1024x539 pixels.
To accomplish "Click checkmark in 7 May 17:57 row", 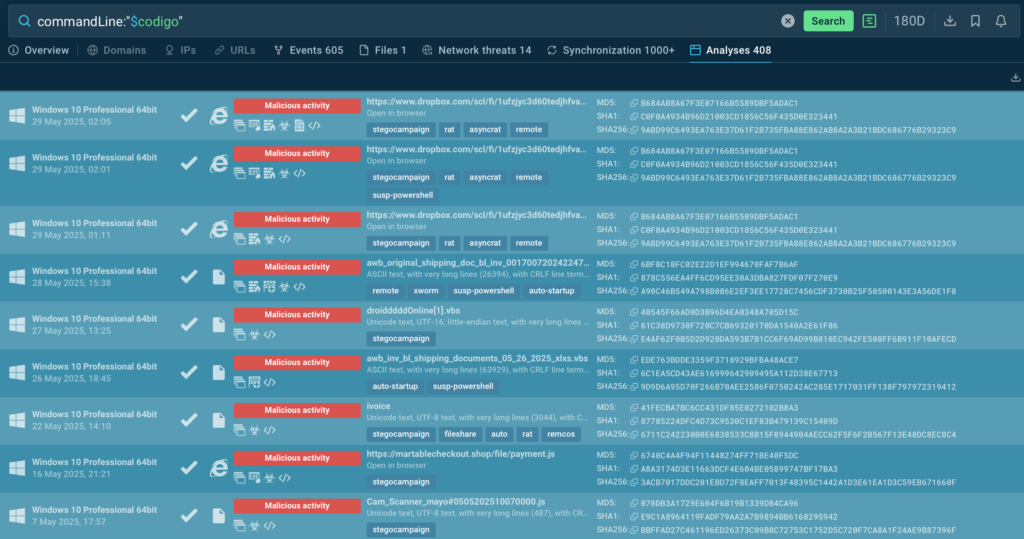I will coord(189,515).
